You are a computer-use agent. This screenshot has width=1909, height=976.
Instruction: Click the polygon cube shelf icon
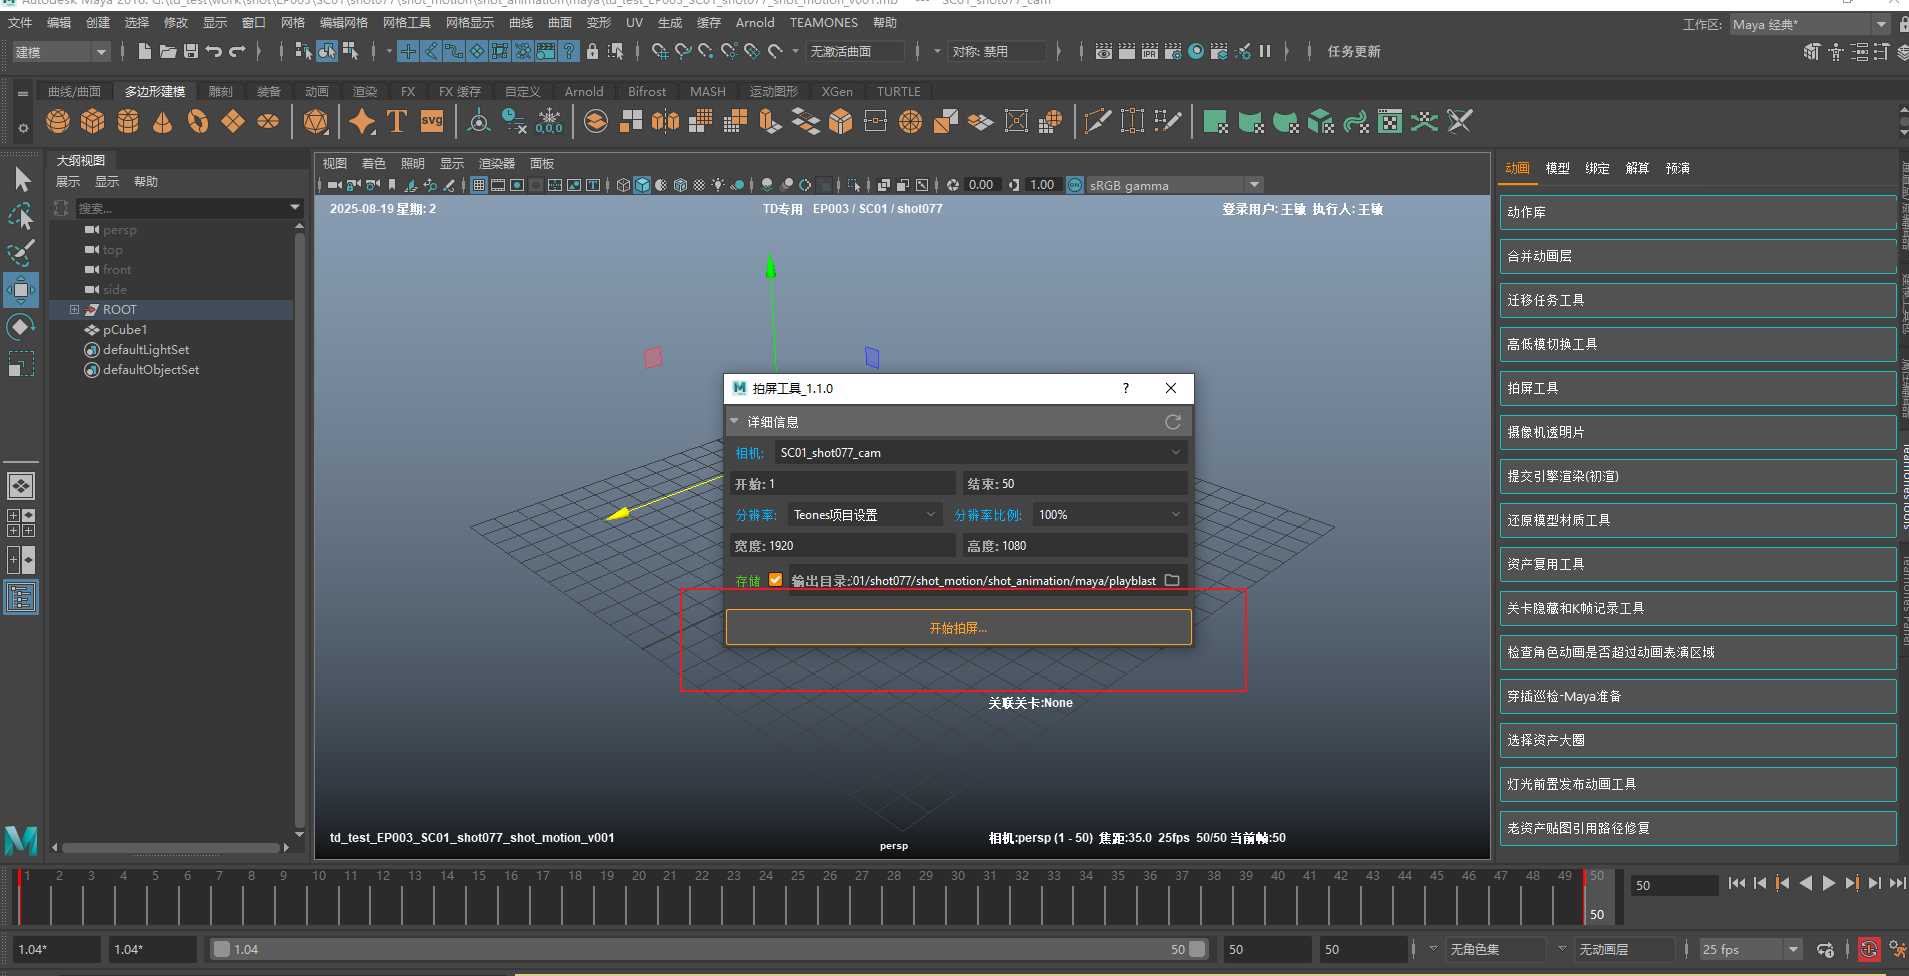click(x=93, y=122)
